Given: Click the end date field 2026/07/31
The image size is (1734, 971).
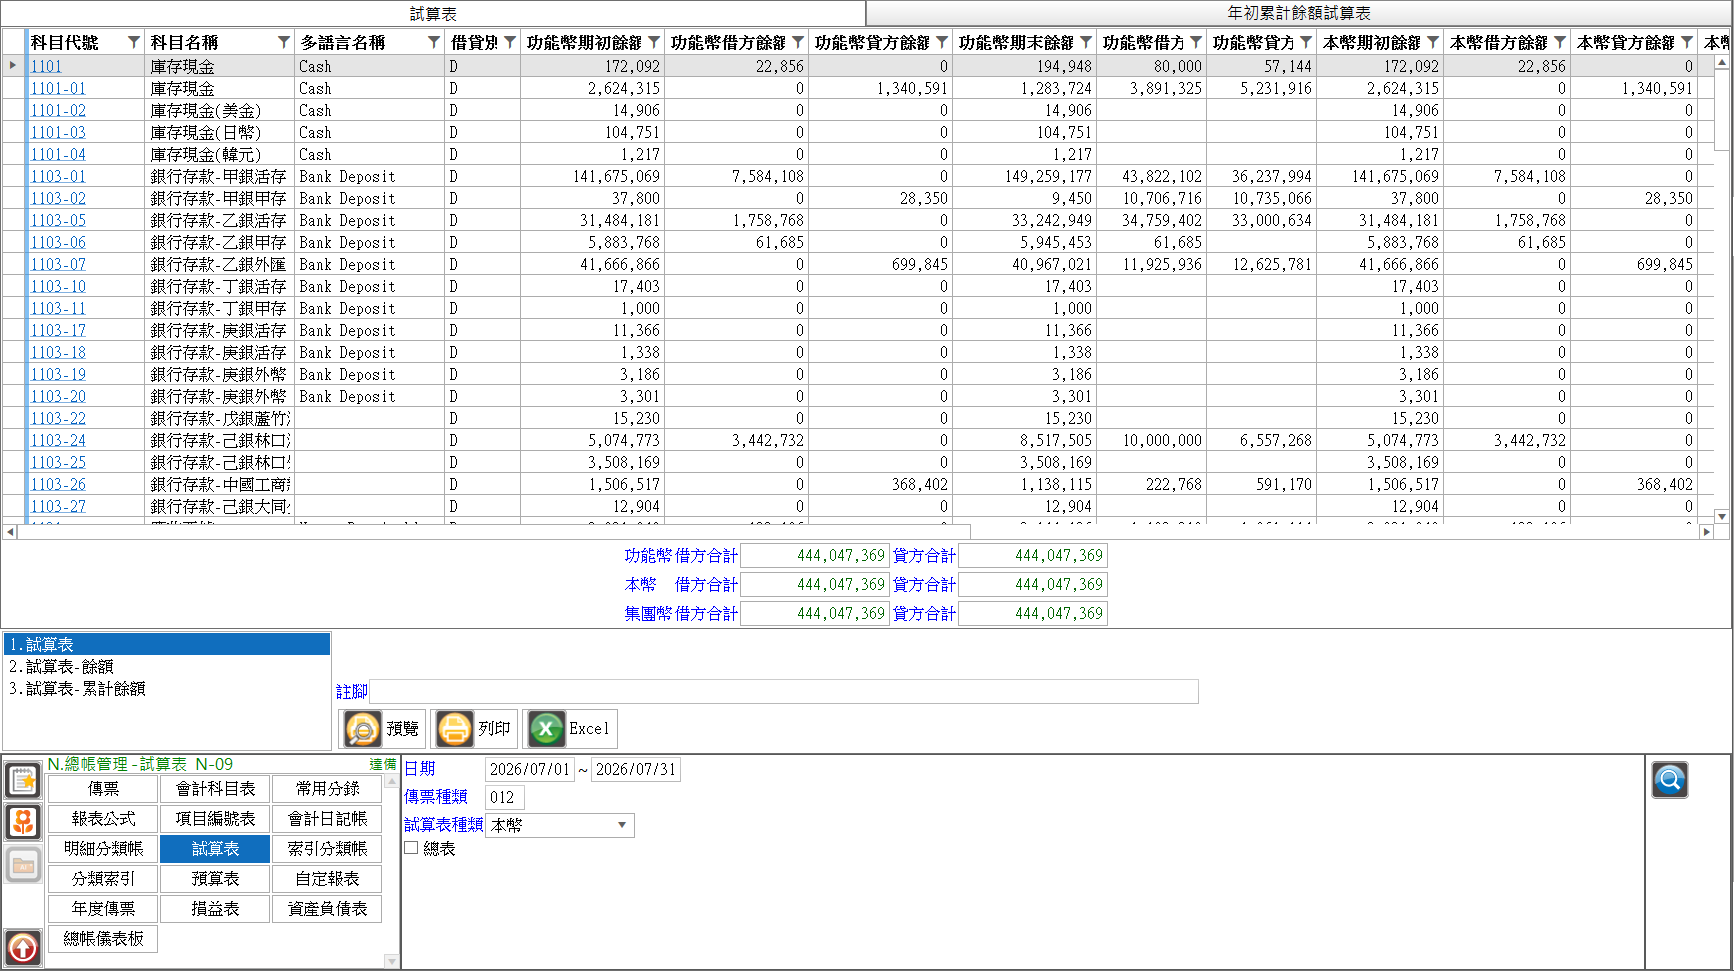Looking at the screenshot, I should click(x=636, y=769).
